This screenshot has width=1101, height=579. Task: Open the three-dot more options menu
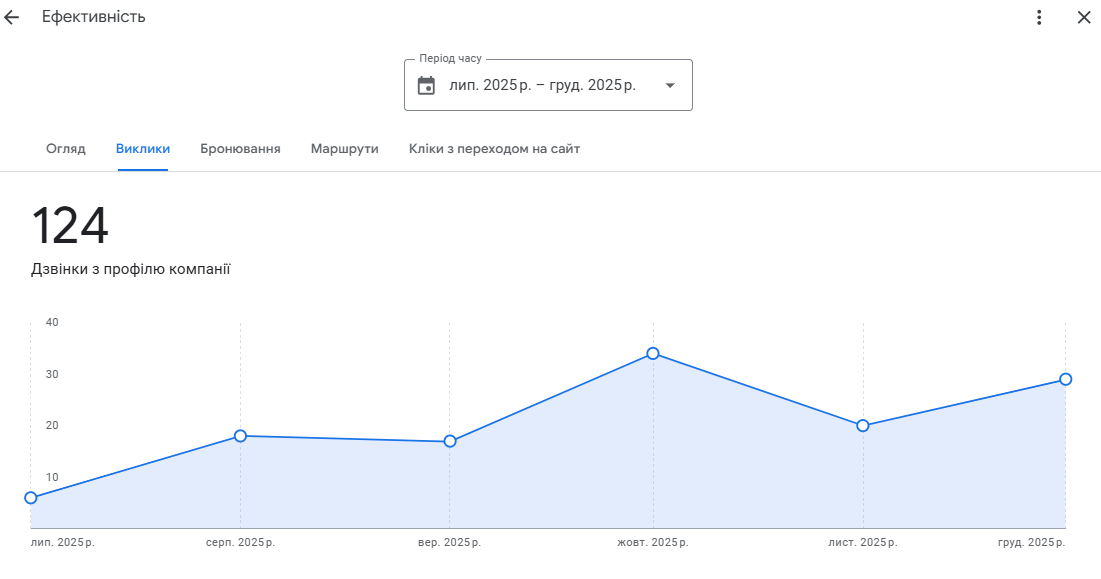(1039, 17)
